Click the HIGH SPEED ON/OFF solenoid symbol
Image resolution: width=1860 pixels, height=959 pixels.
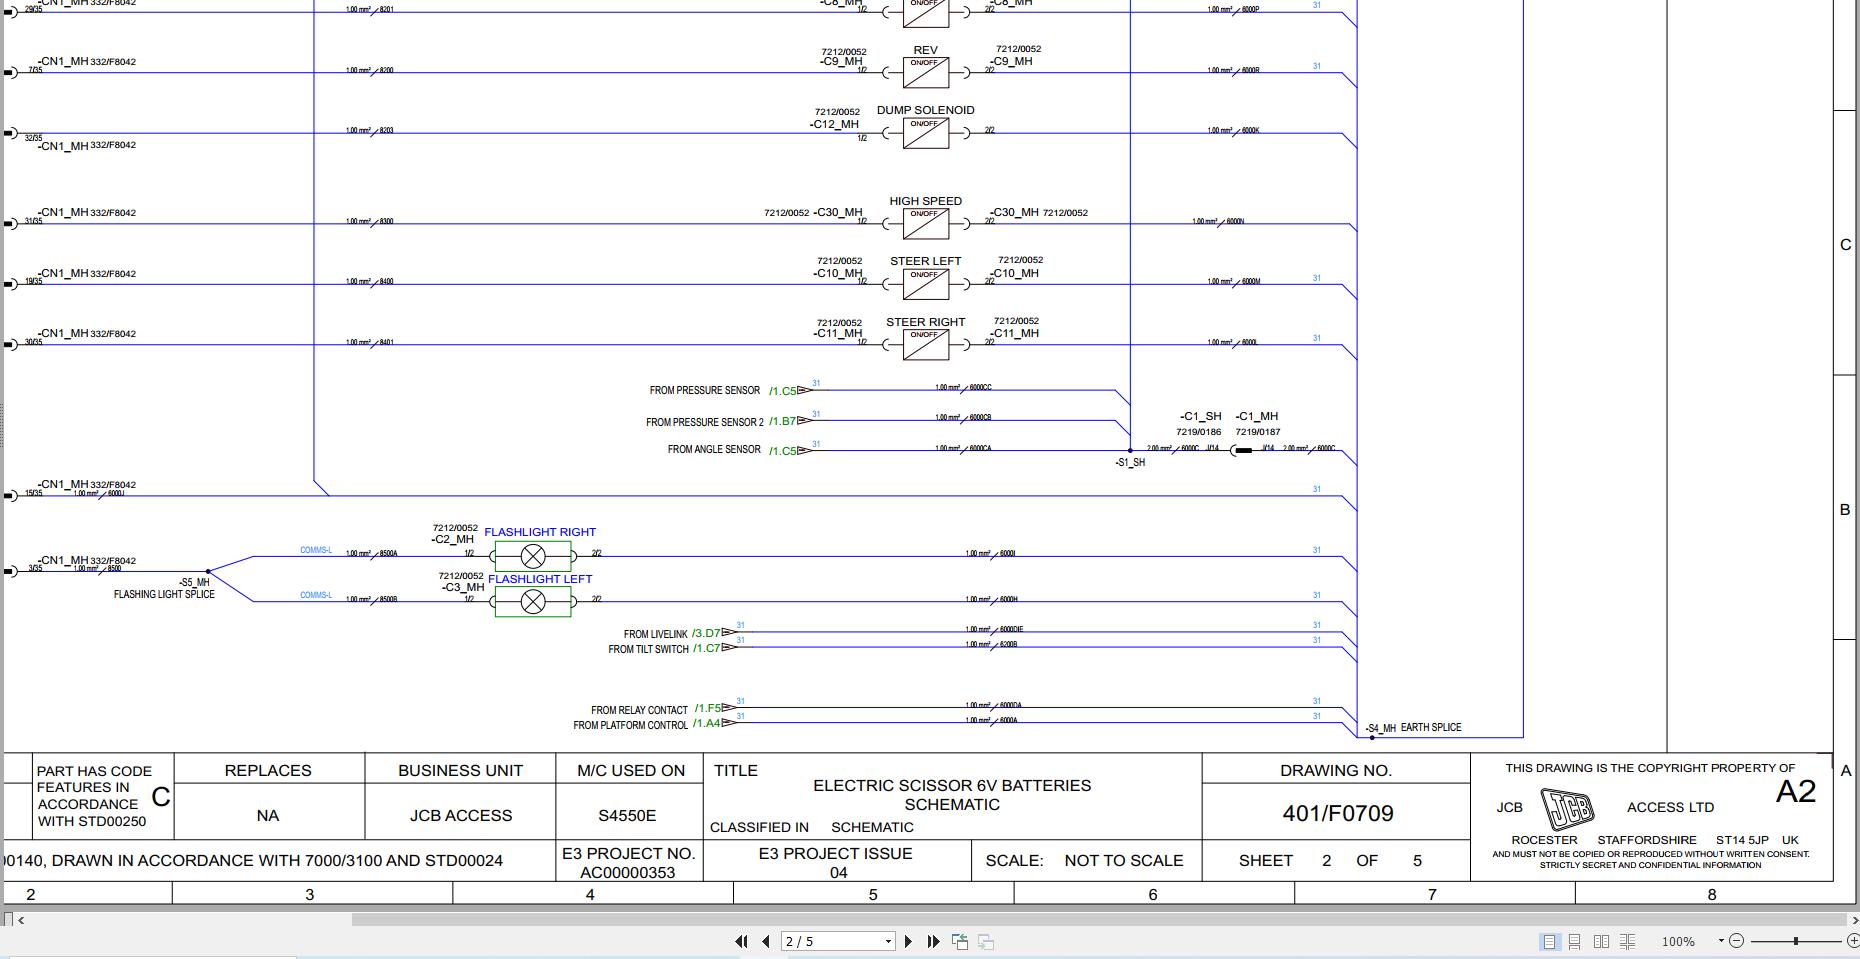coord(926,223)
